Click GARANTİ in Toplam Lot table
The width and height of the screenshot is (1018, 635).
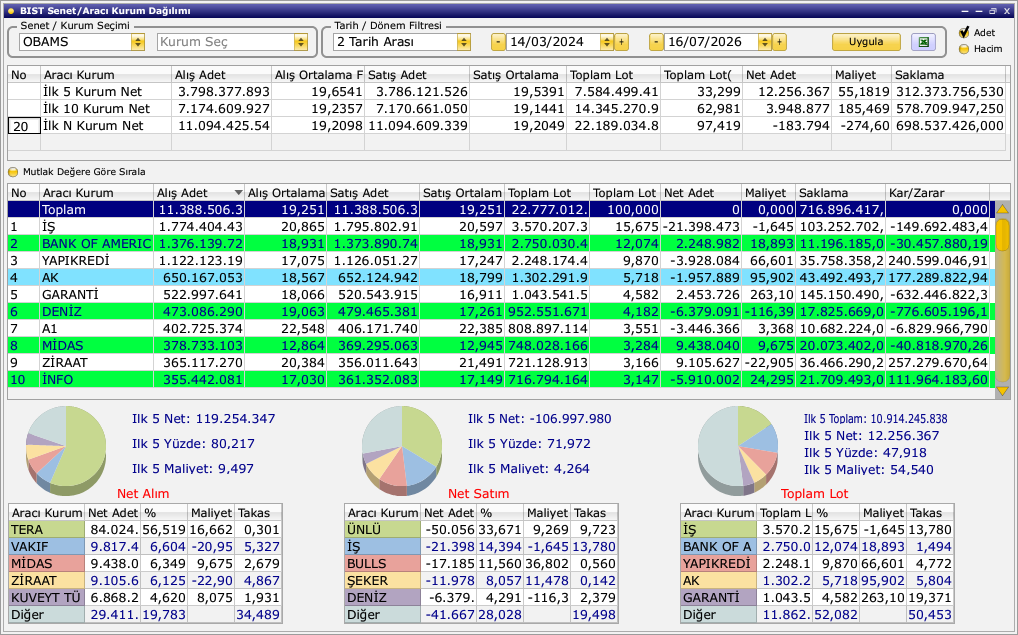point(719,597)
